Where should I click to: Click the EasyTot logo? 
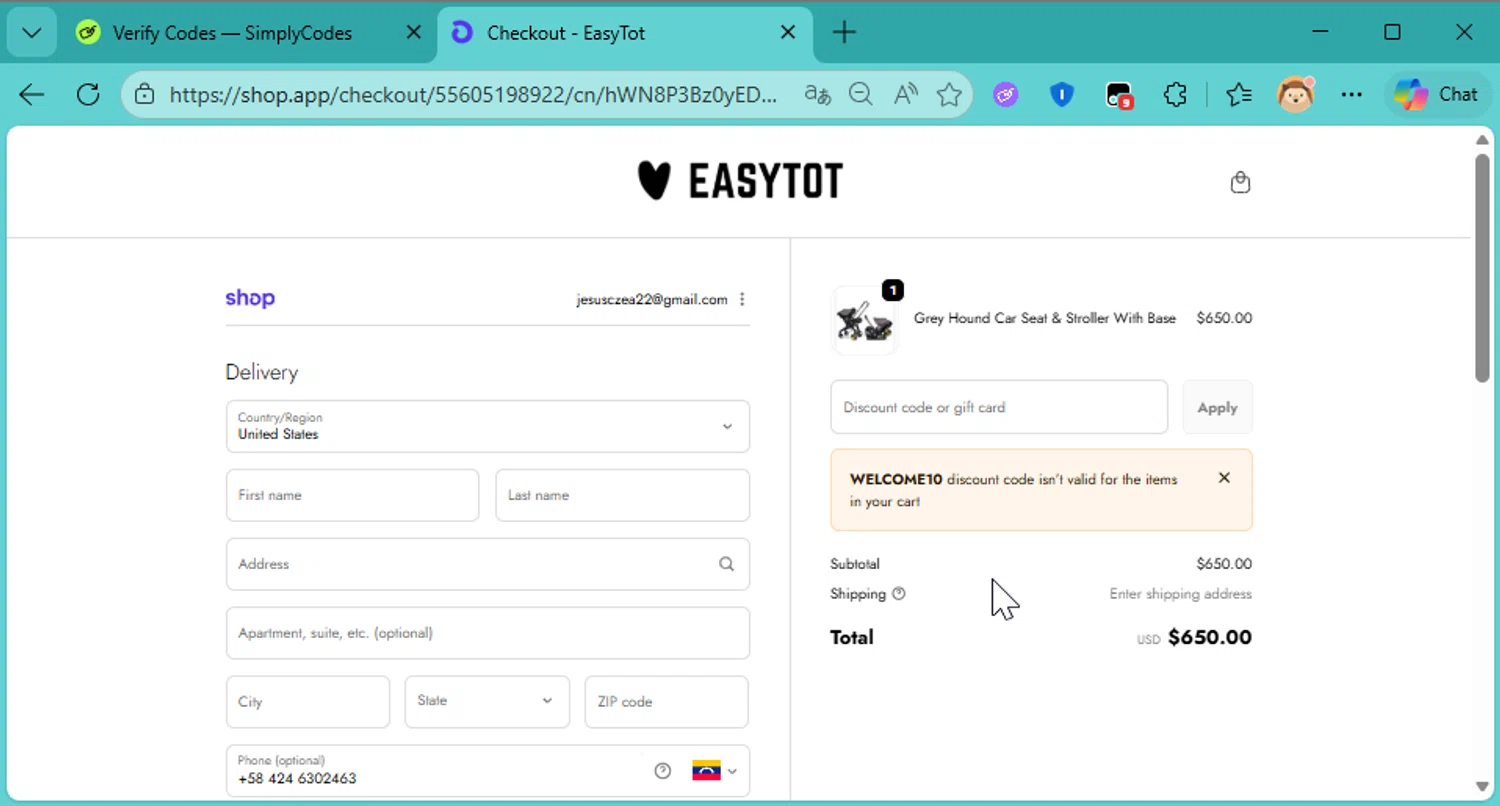coord(740,181)
